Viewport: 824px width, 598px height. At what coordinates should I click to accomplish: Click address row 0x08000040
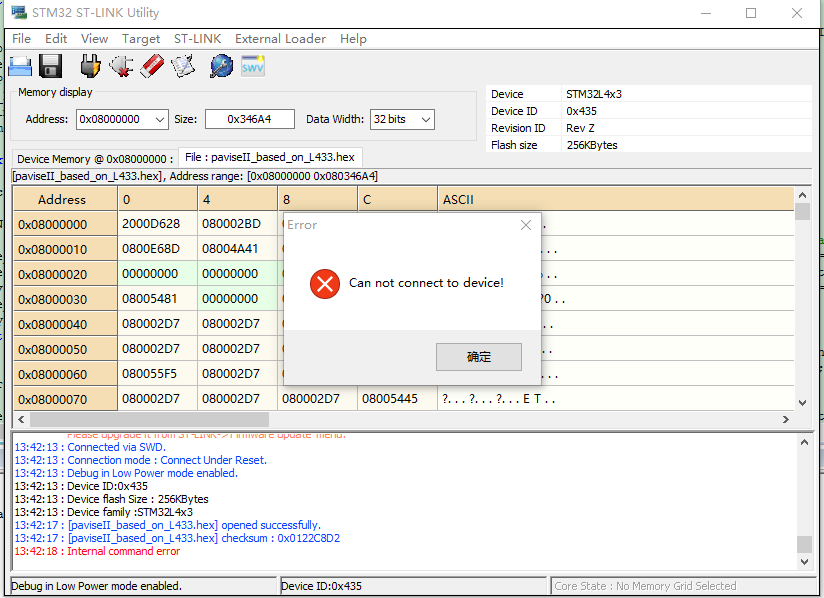pos(65,324)
